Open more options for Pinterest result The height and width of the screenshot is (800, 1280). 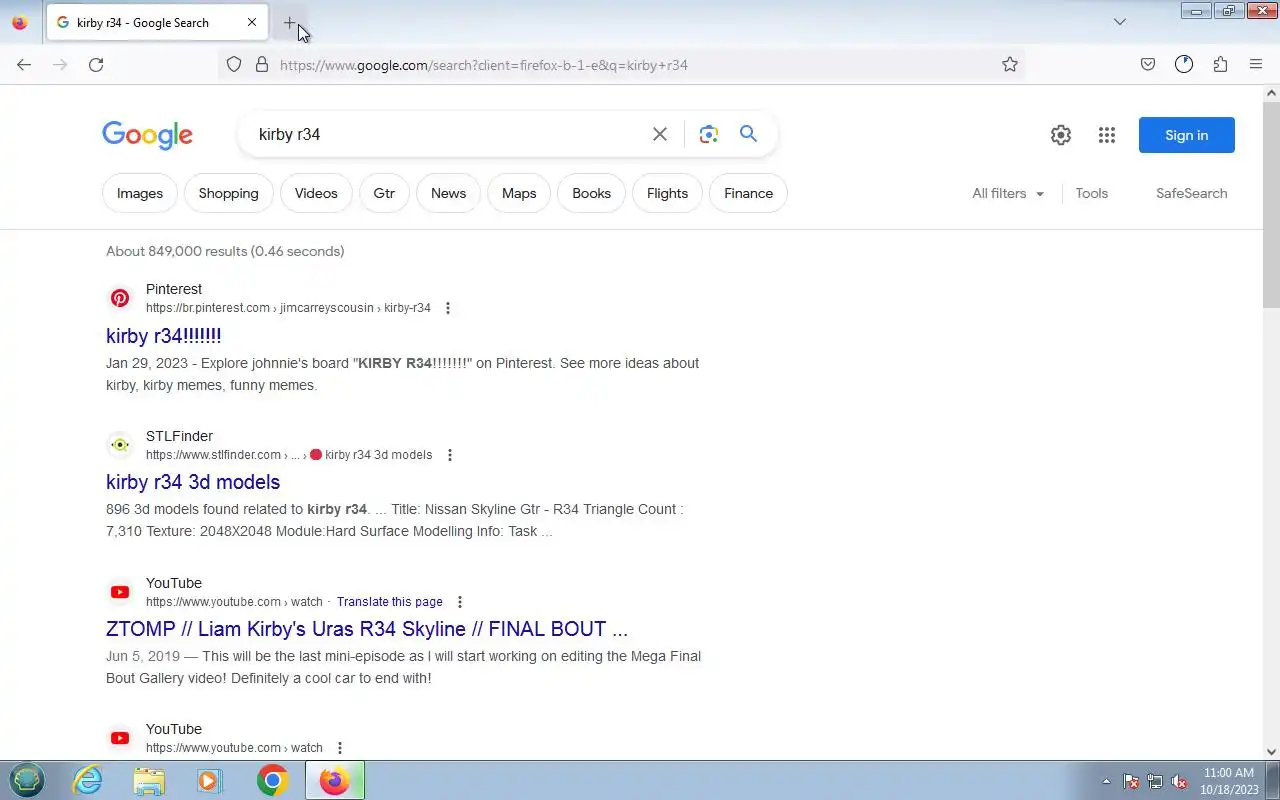448,308
